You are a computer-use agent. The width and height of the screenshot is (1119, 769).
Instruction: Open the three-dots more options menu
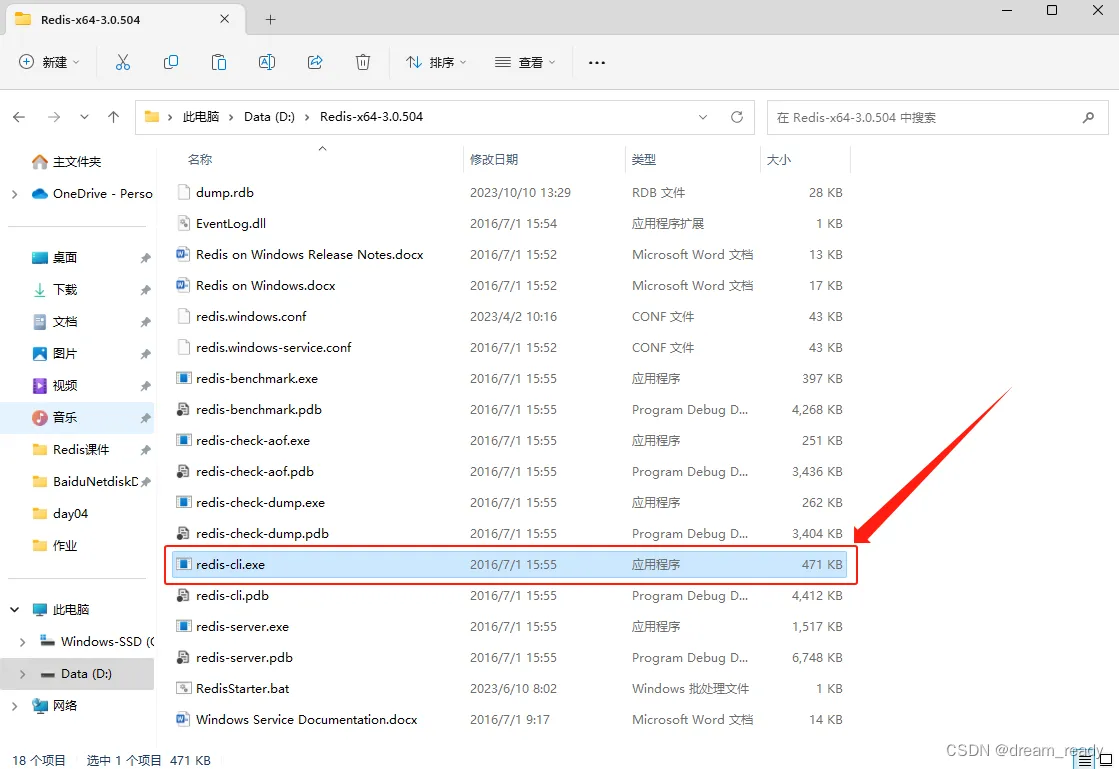(x=597, y=63)
